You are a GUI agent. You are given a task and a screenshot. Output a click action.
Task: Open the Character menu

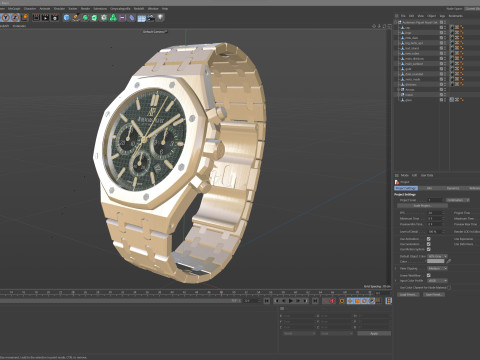pos(30,9)
